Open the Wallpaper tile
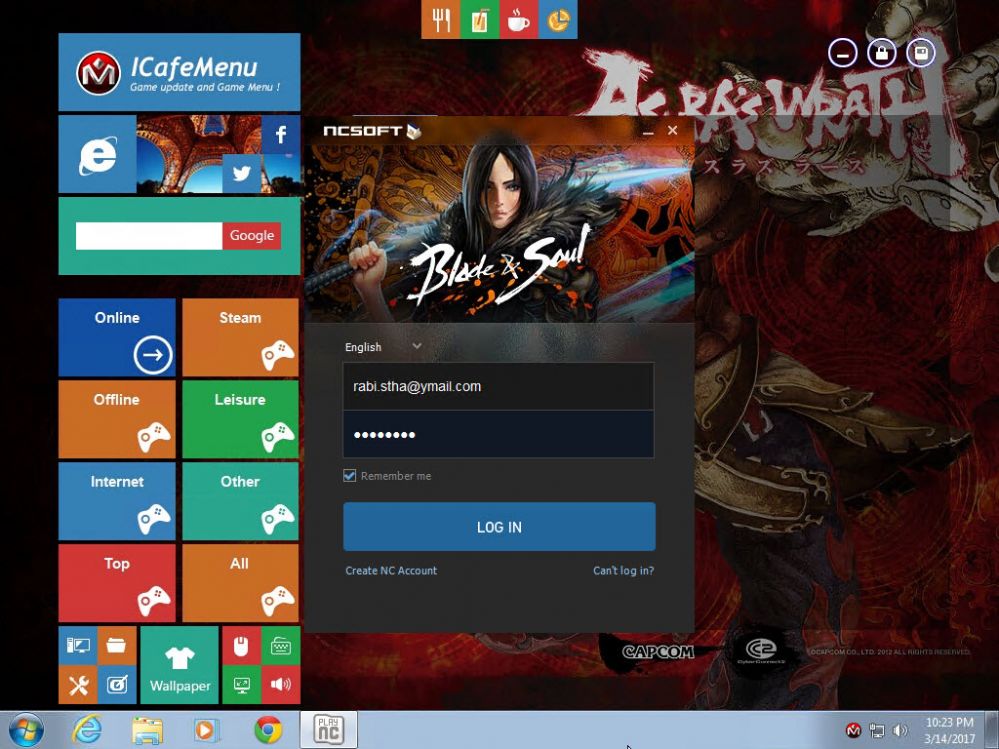The width and height of the screenshot is (999, 749). [180, 665]
